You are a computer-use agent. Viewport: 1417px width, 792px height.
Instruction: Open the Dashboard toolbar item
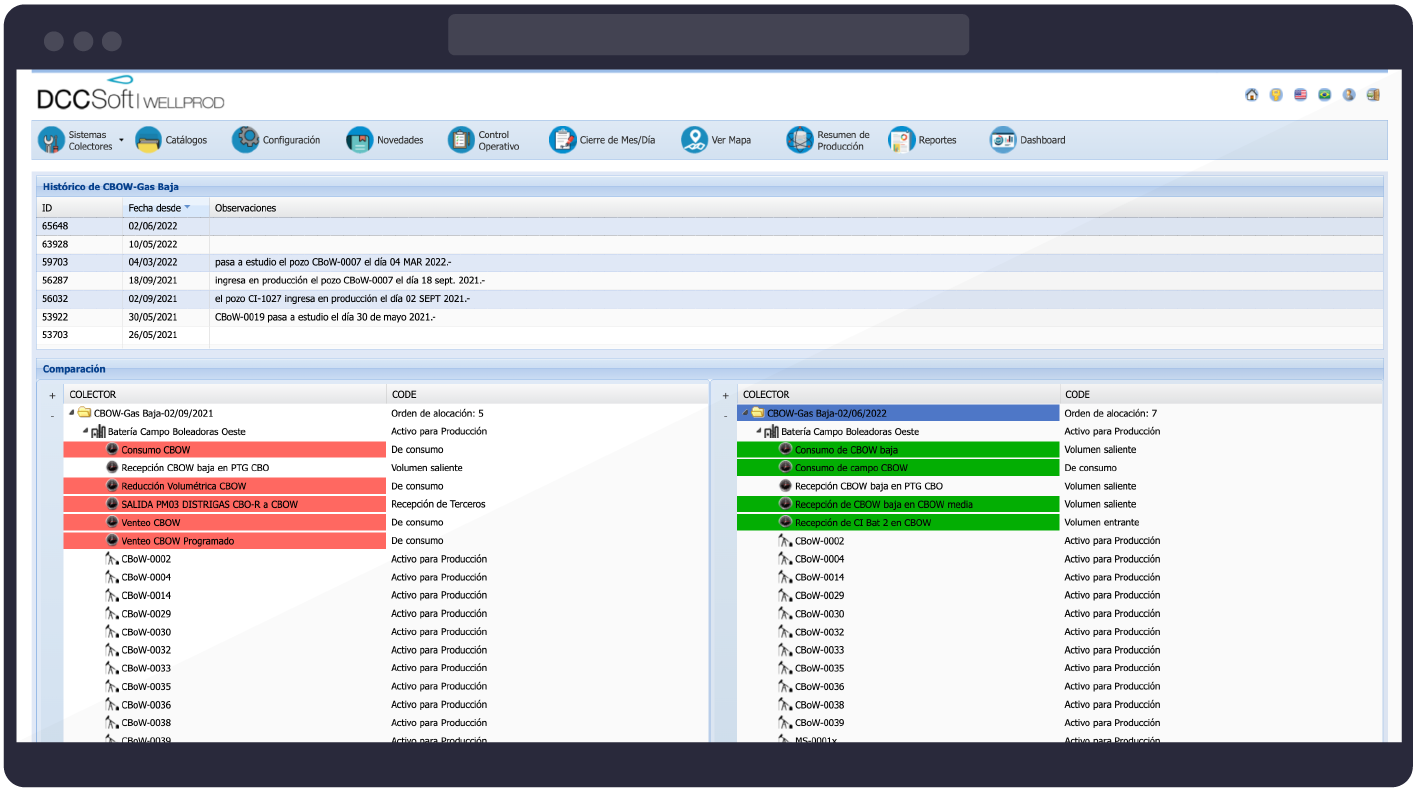pos(1028,141)
